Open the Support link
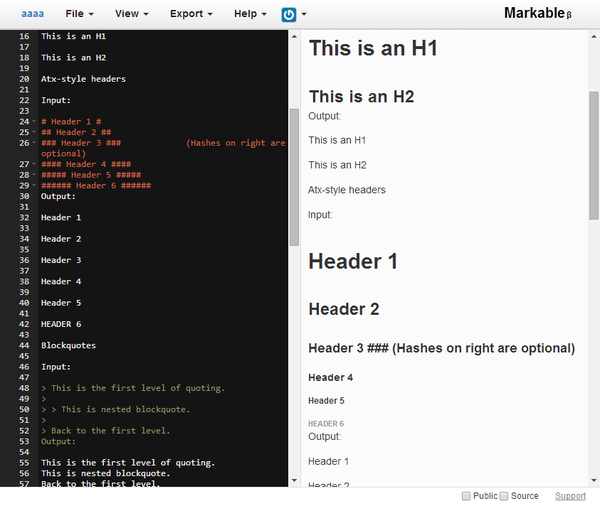 click(570, 496)
